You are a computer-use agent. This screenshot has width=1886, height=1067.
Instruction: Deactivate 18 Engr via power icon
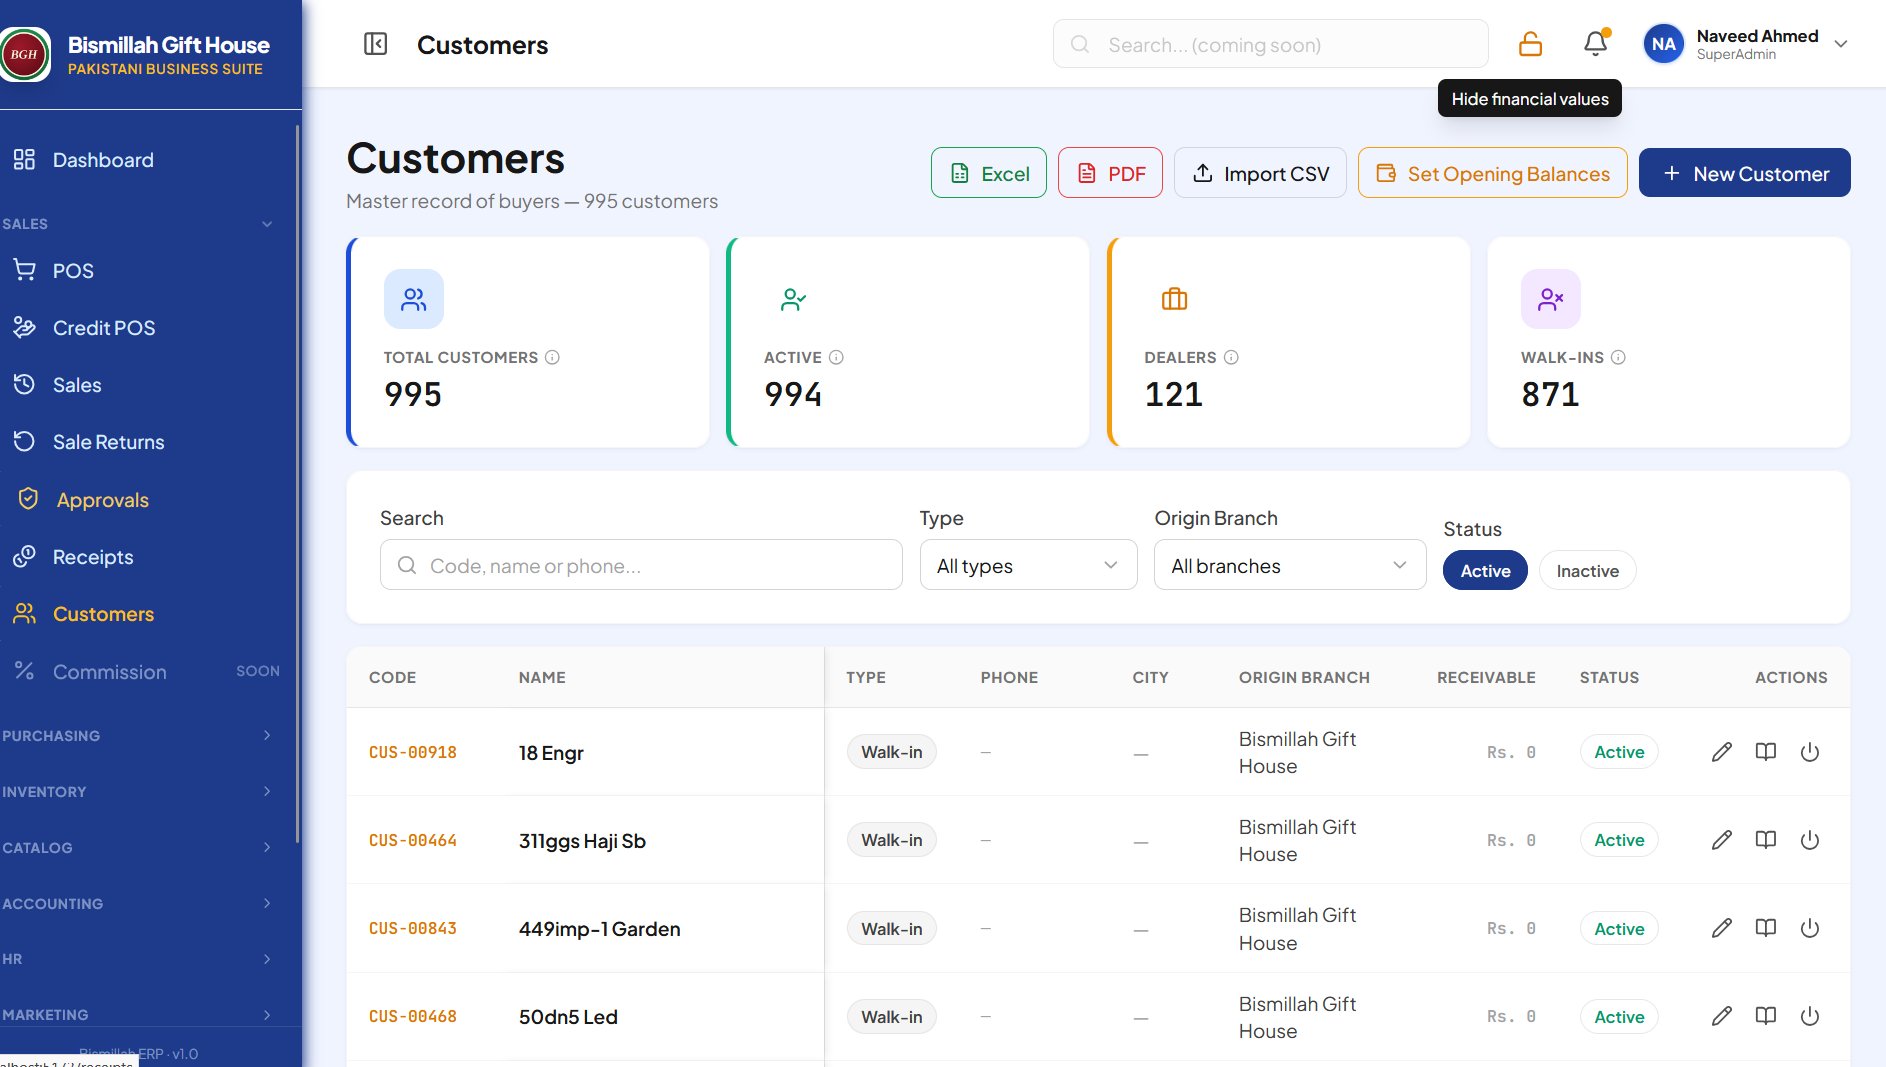point(1810,752)
